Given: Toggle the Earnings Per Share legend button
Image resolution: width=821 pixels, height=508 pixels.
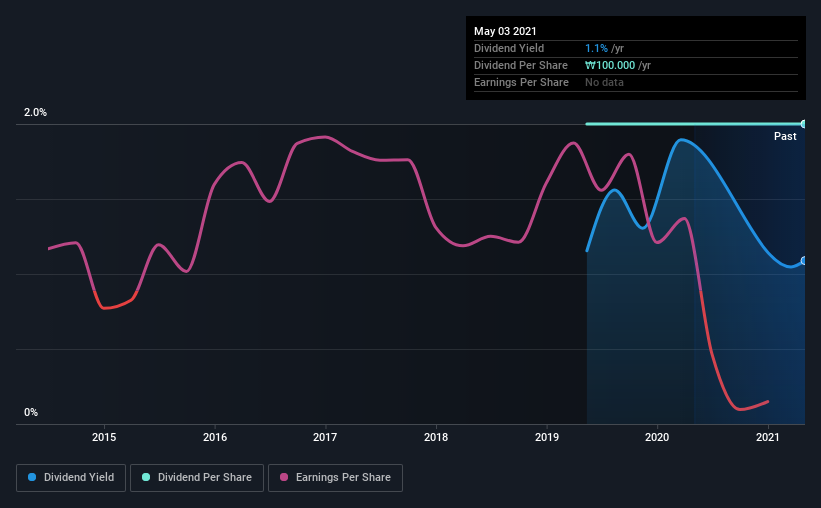Looking at the screenshot, I should 335,478.
